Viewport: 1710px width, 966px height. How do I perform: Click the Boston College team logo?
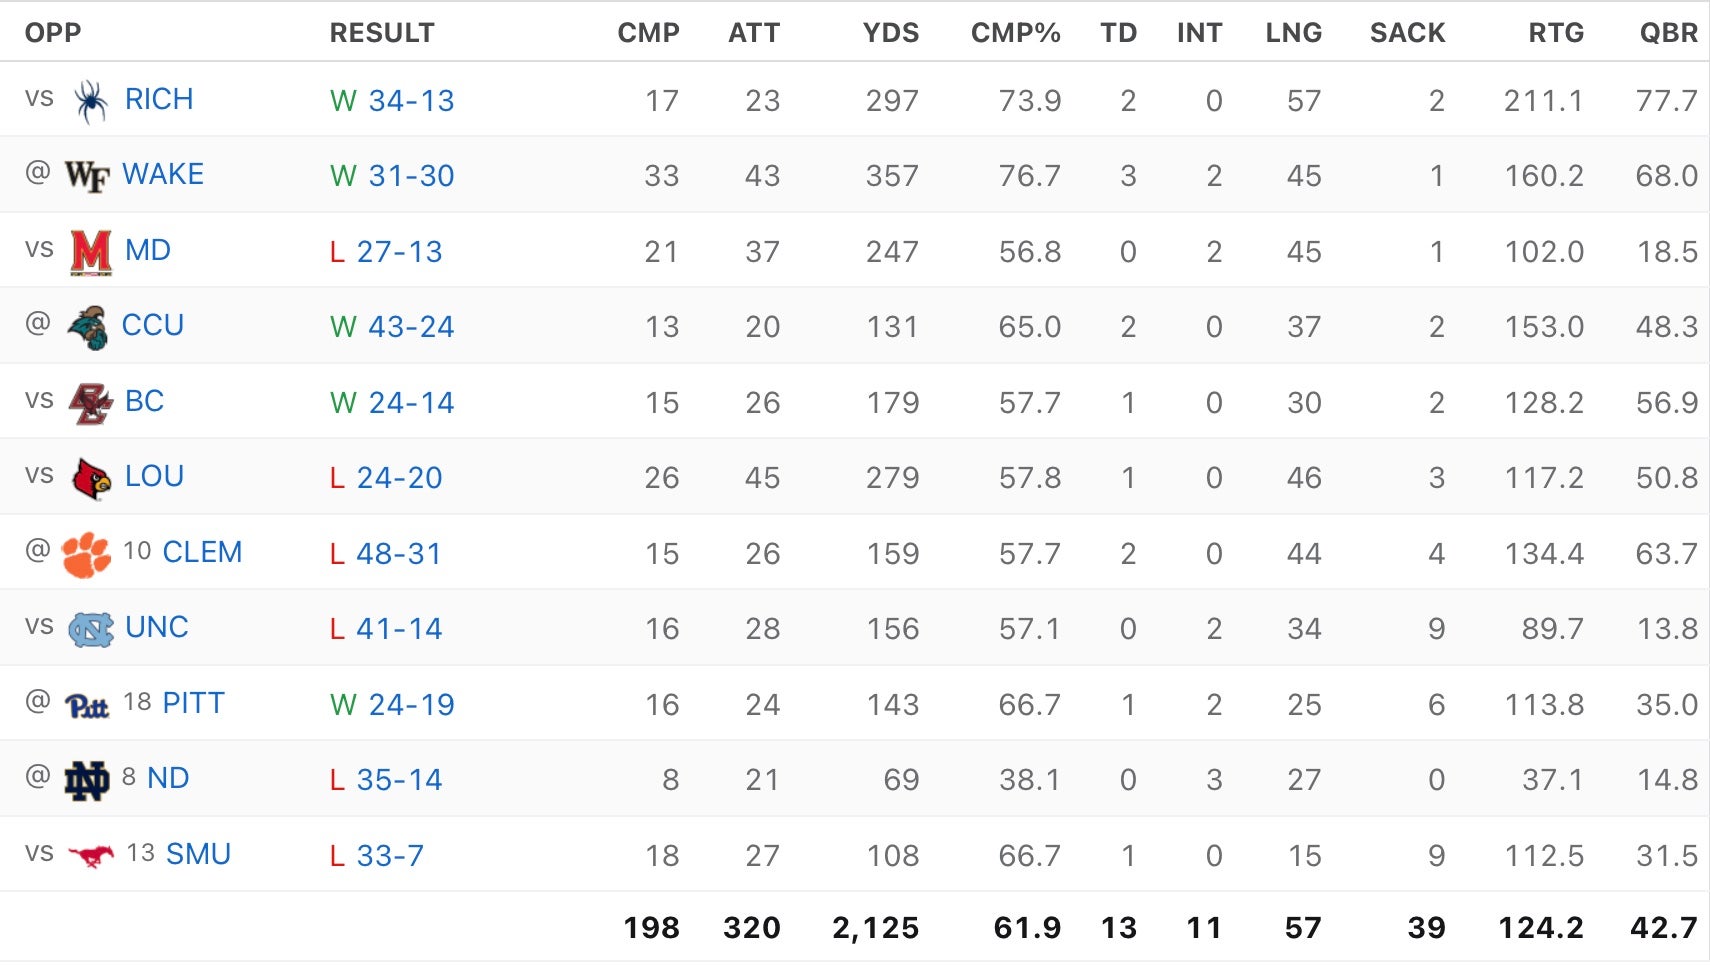click(90, 403)
